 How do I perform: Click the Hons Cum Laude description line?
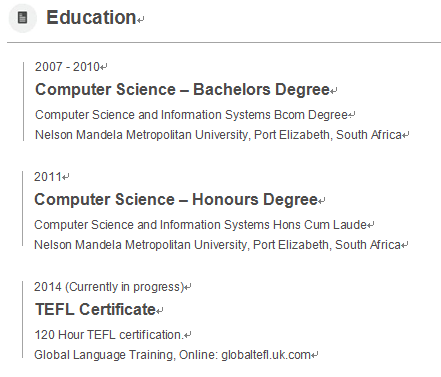200,225
